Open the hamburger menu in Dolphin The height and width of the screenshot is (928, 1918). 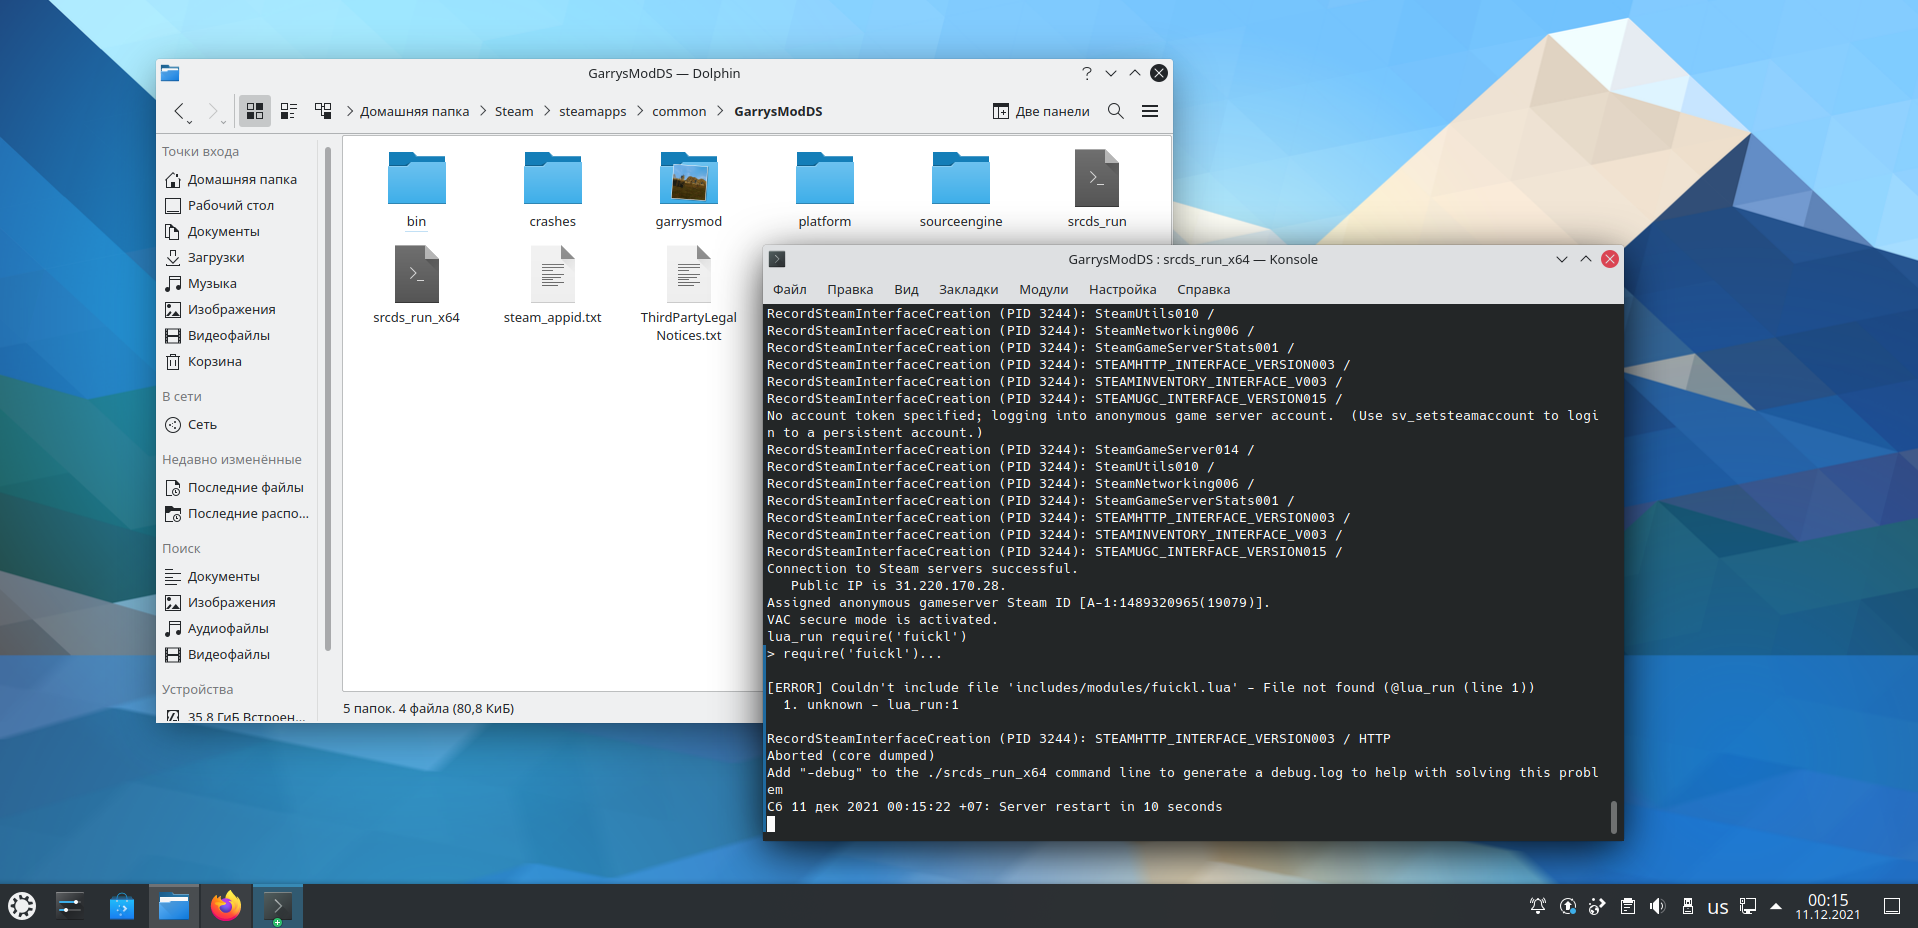pos(1149,111)
